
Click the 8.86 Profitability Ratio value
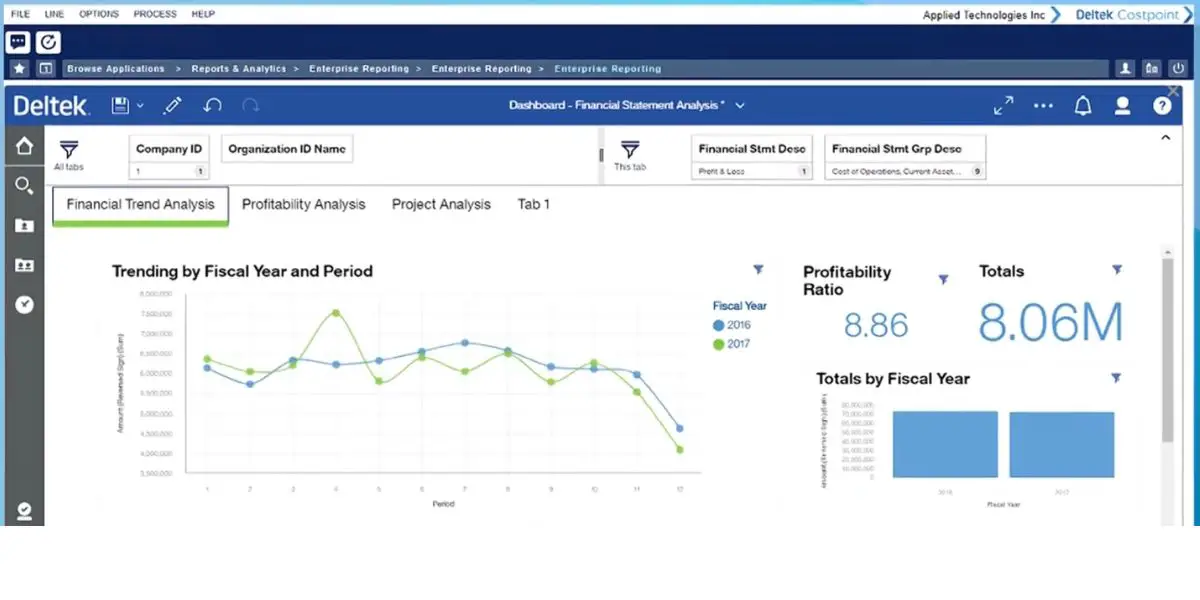[x=876, y=325]
